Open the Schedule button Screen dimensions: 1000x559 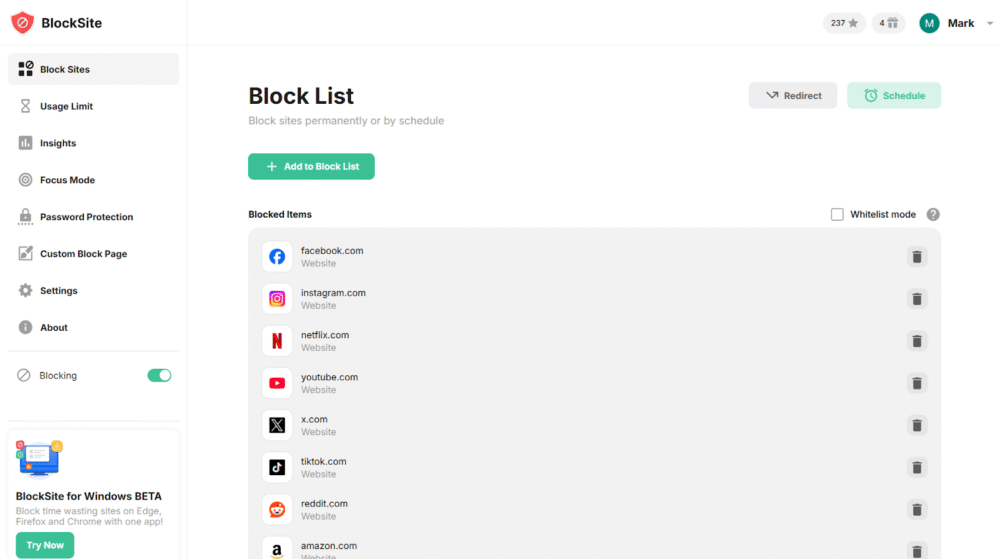click(x=894, y=96)
